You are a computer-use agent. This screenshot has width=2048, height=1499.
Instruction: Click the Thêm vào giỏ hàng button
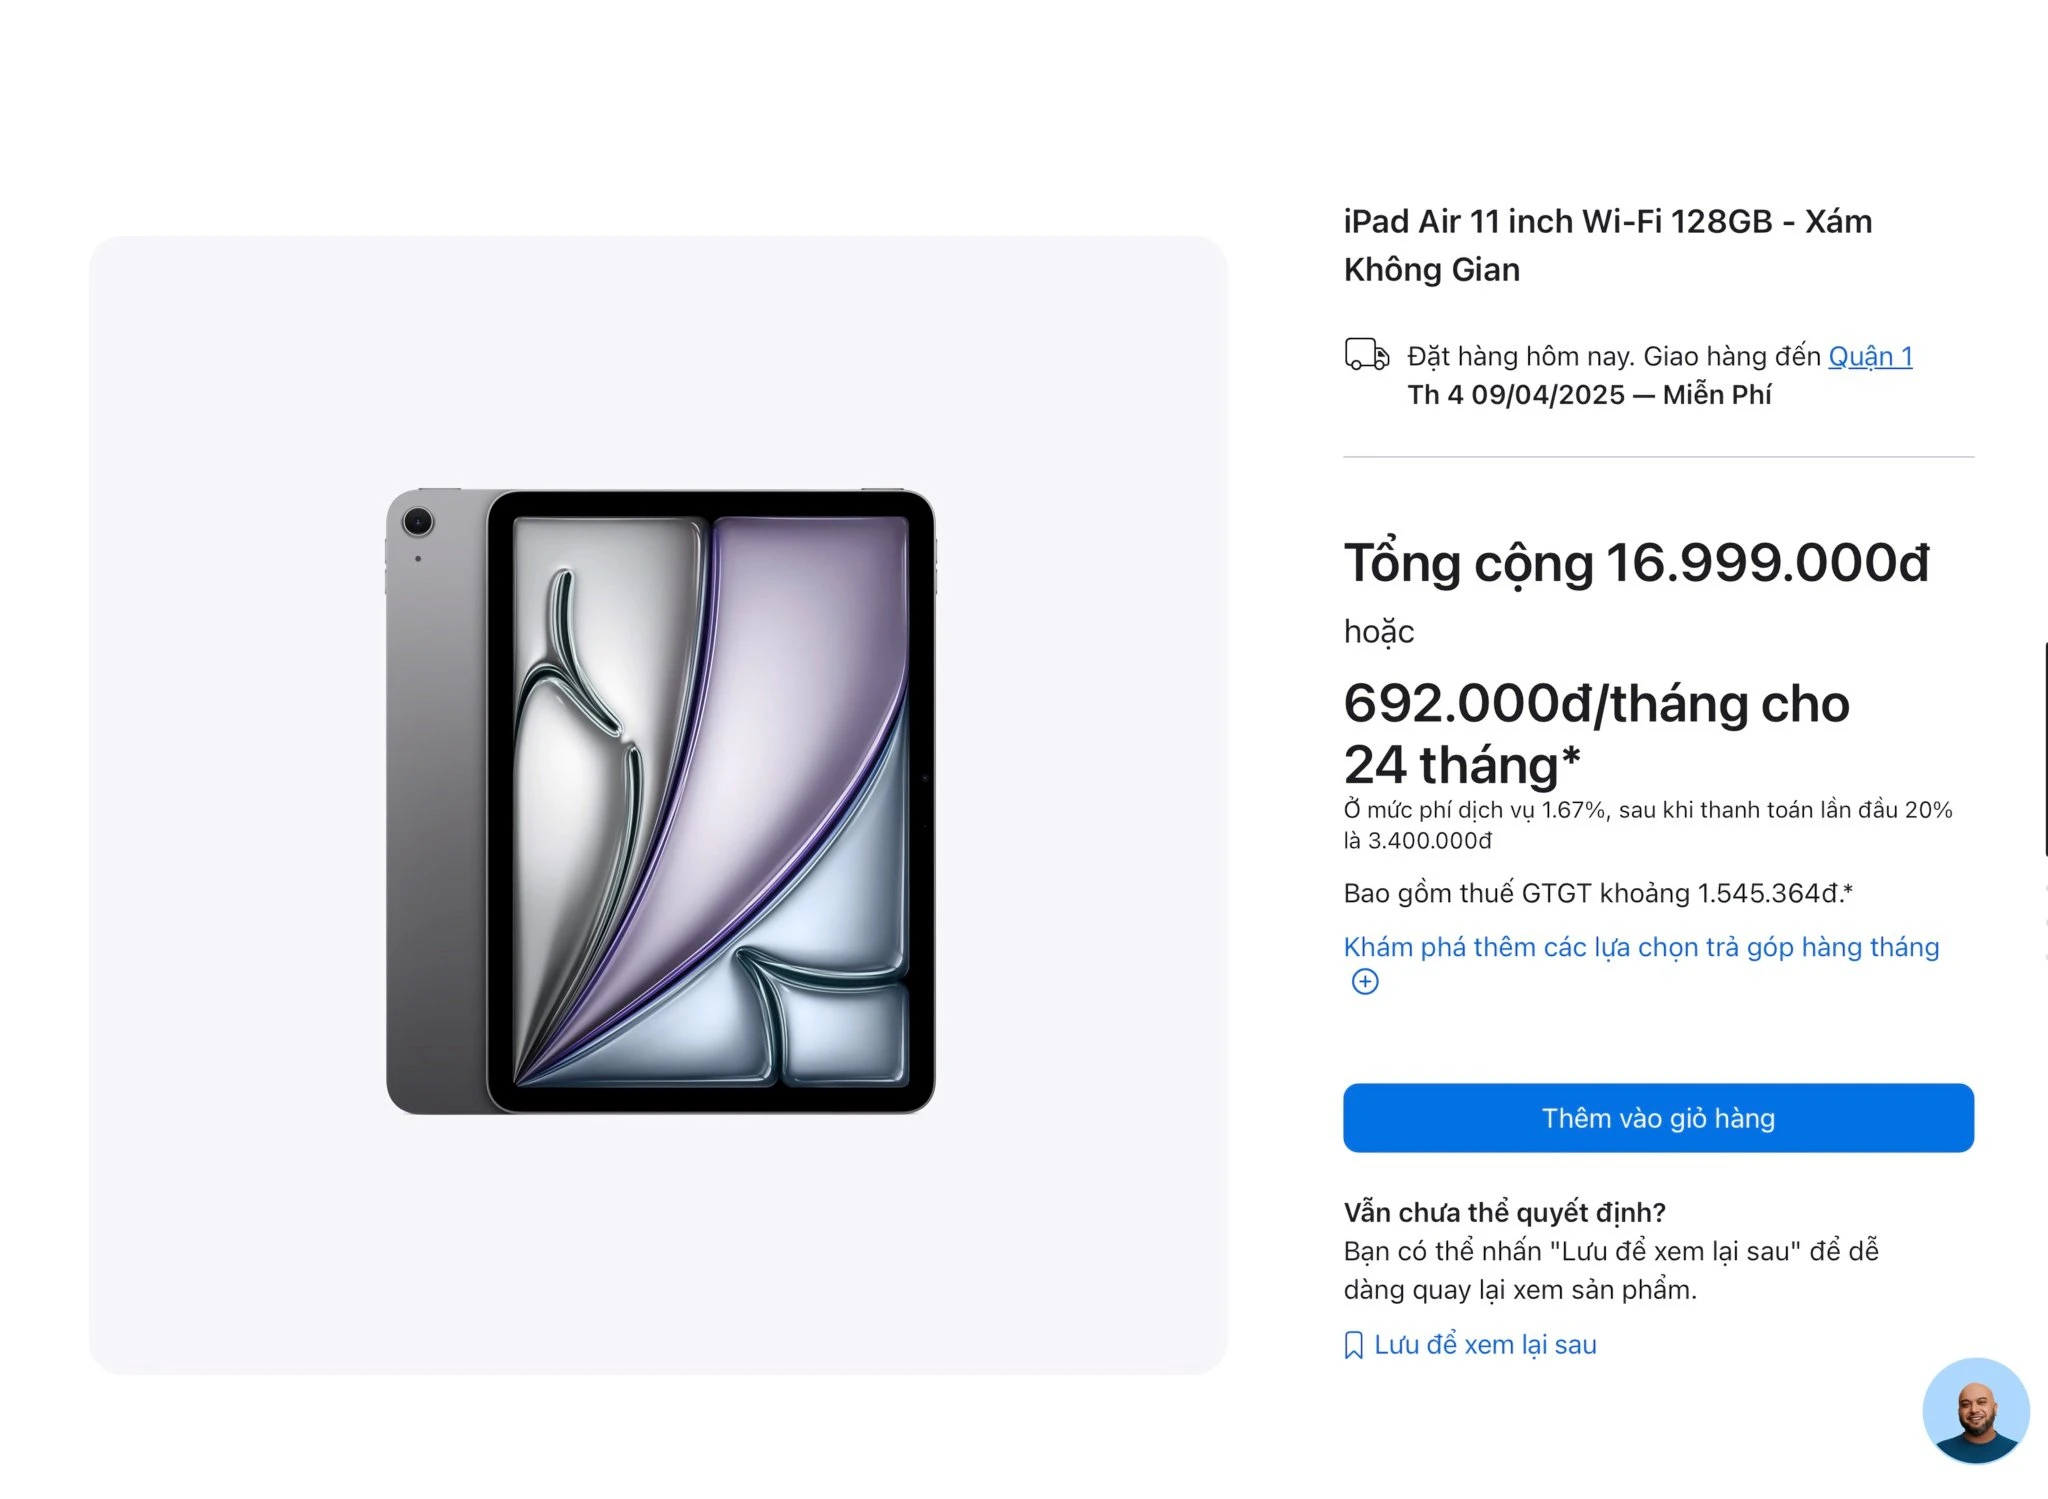1658,1118
